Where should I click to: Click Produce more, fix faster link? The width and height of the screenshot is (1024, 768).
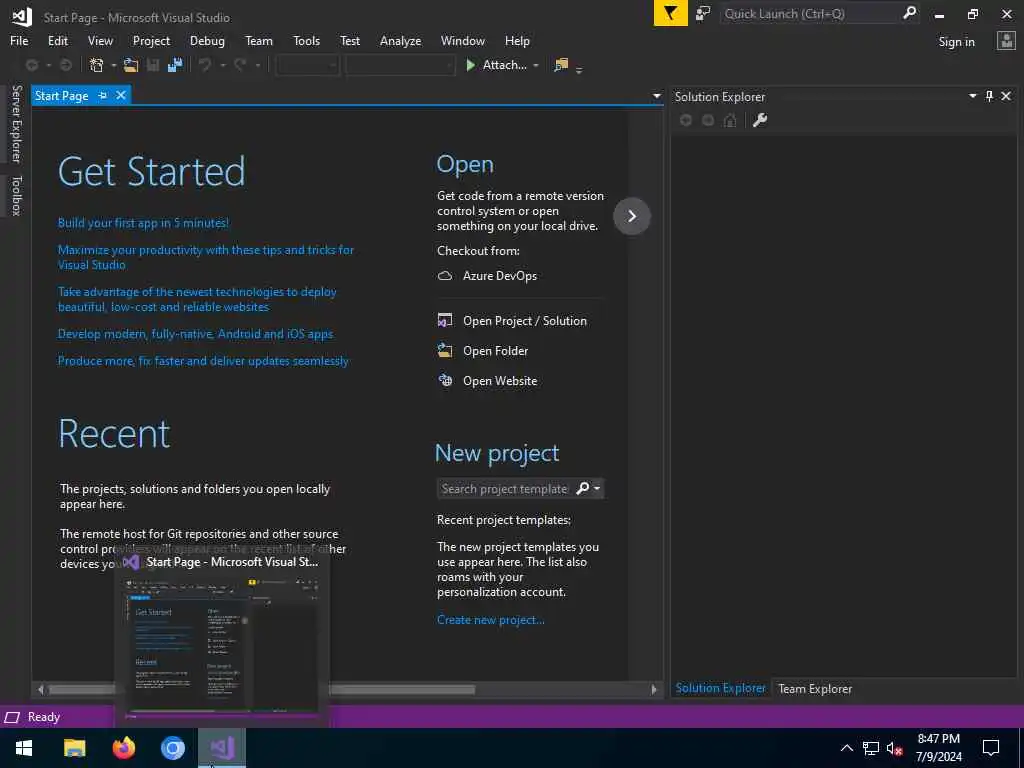(203, 360)
